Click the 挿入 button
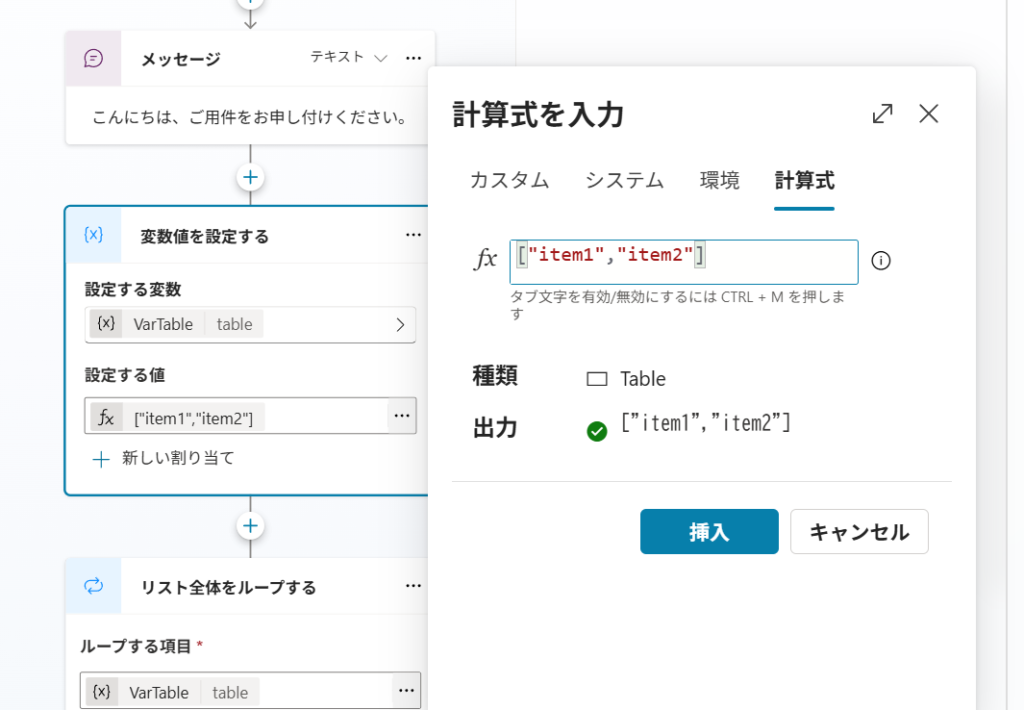Viewport: 1024px width, 710px height. (x=709, y=532)
